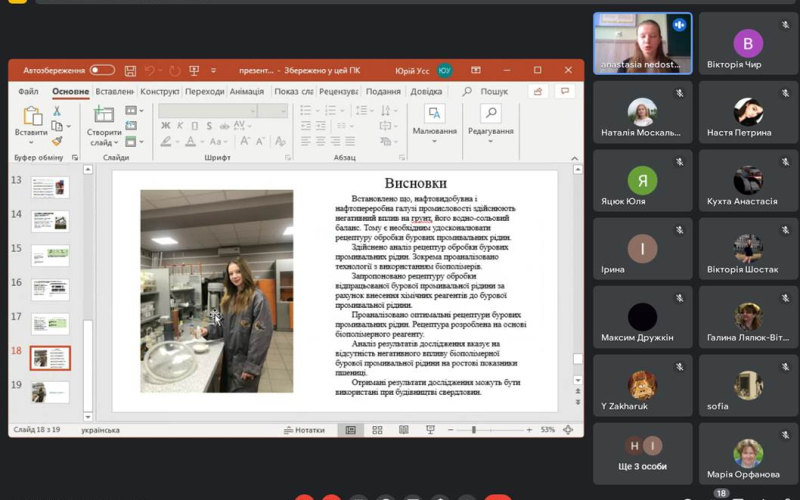
Task: Toggle Bold (Ж) formatting
Action: (165, 126)
